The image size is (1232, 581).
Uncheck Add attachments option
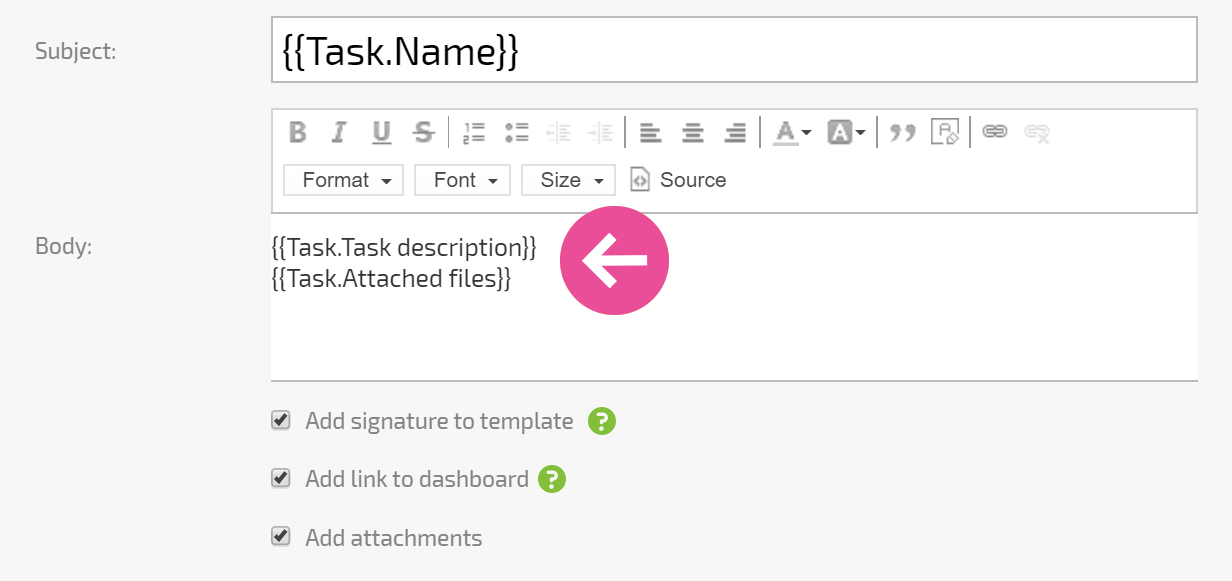(x=281, y=536)
